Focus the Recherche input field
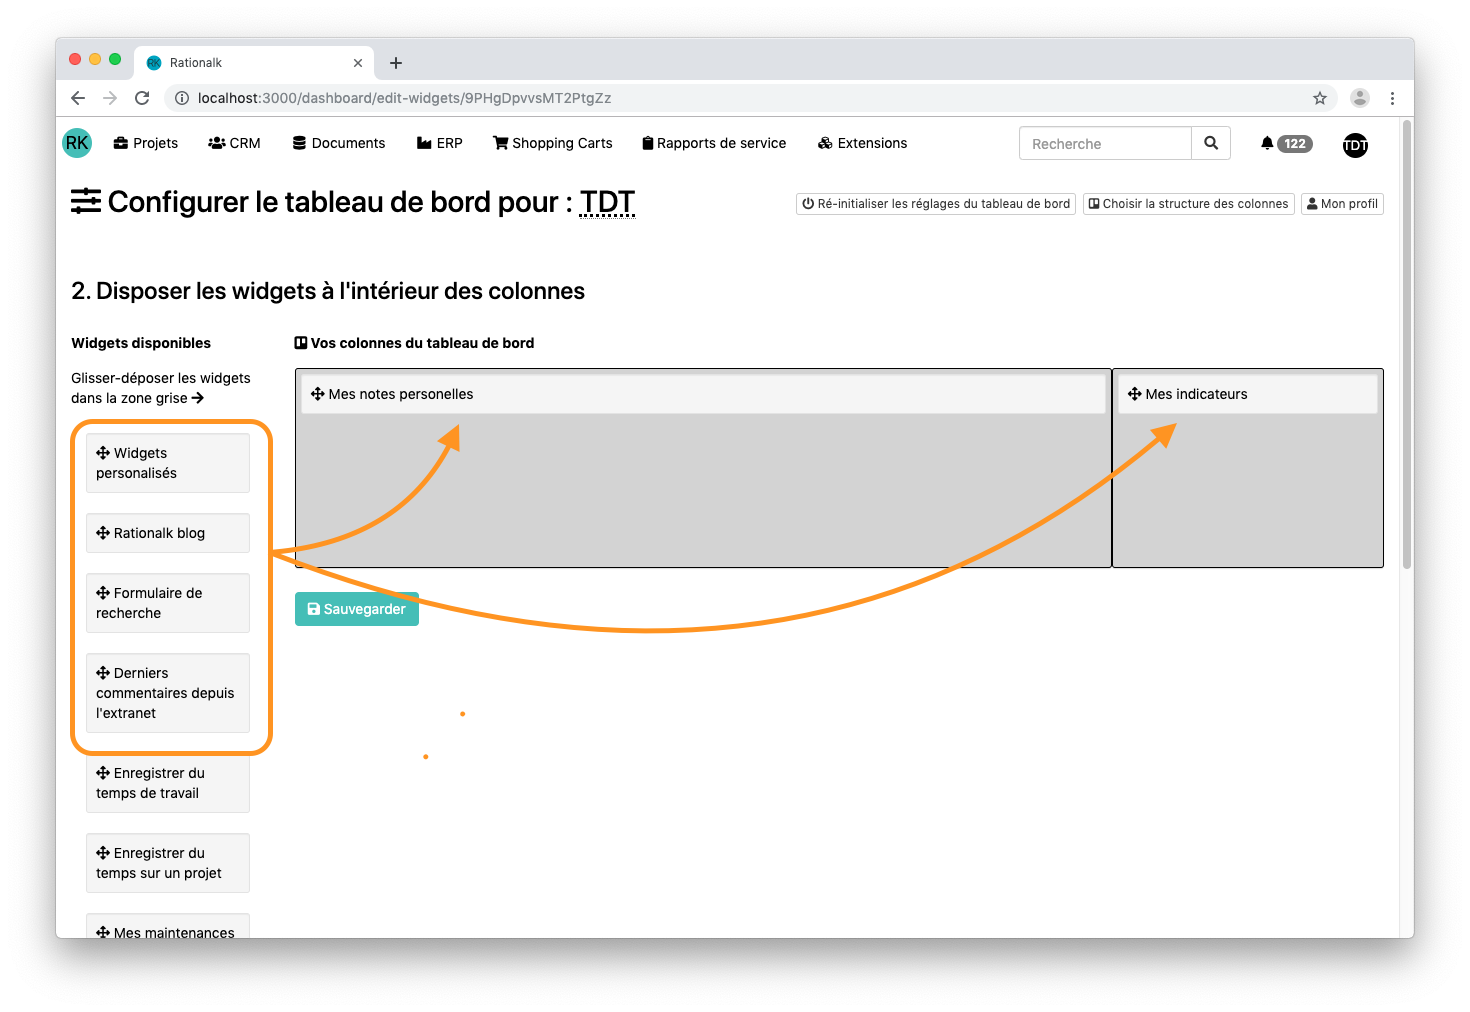 point(1105,143)
